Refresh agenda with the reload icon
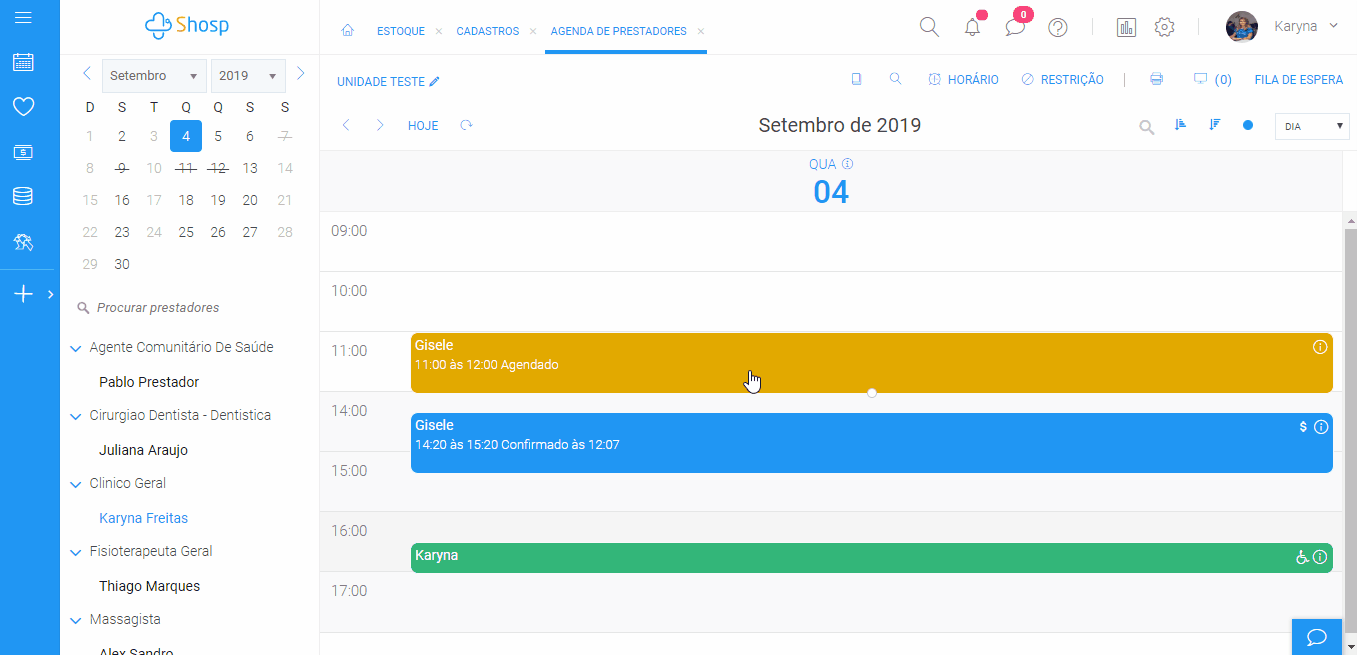Image resolution: width=1357 pixels, height=655 pixels. [x=466, y=126]
